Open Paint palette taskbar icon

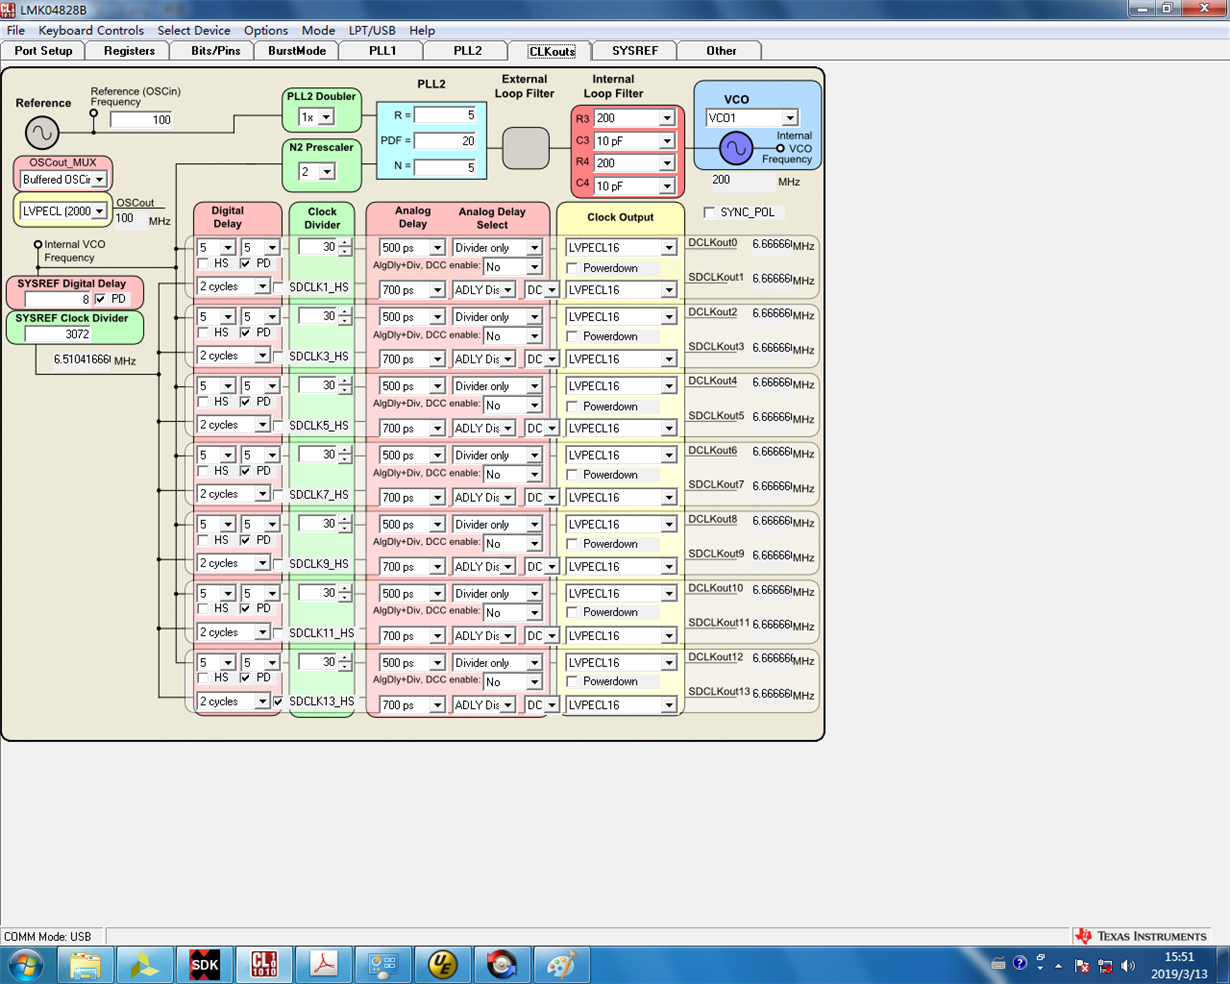(561, 965)
